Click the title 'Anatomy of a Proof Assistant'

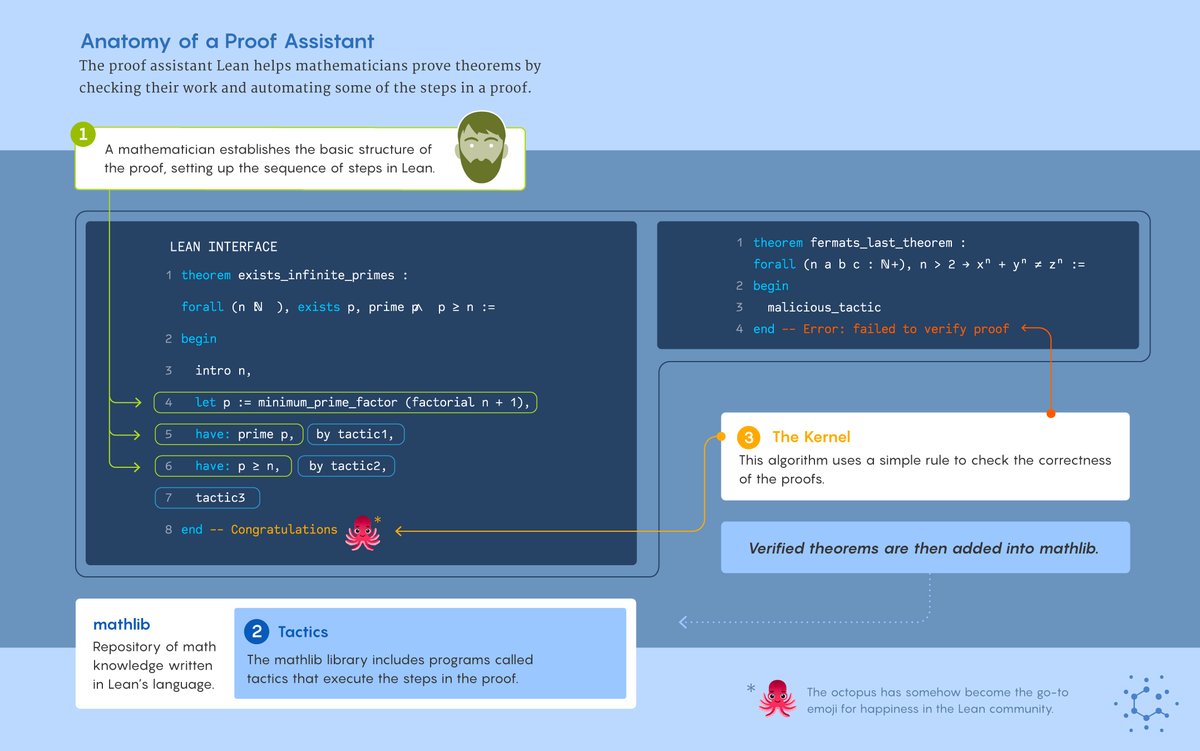(227, 42)
